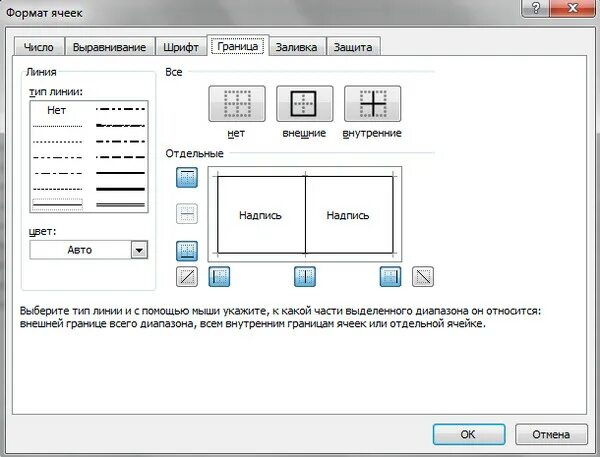Click the 'Авто' color combo box
Viewport: 600px width, 457px height.
coord(89,250)
